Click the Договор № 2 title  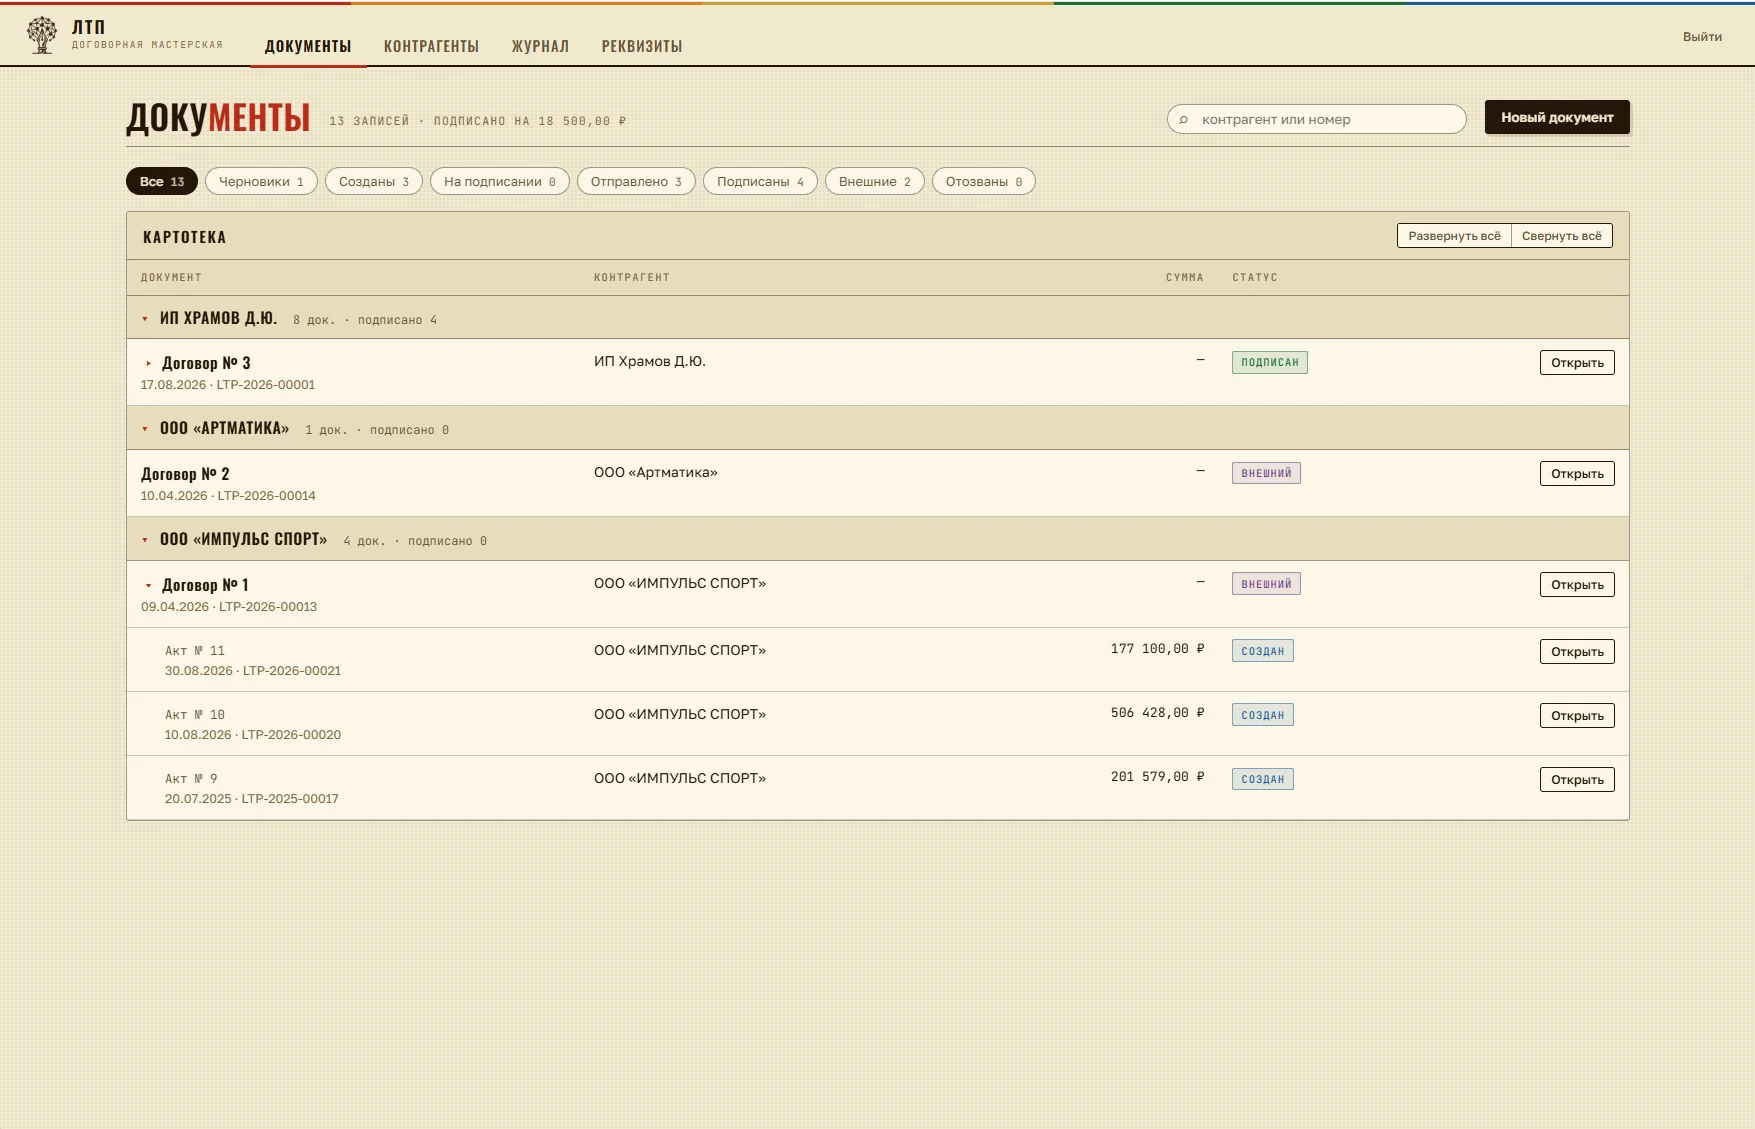pos(185,474)
